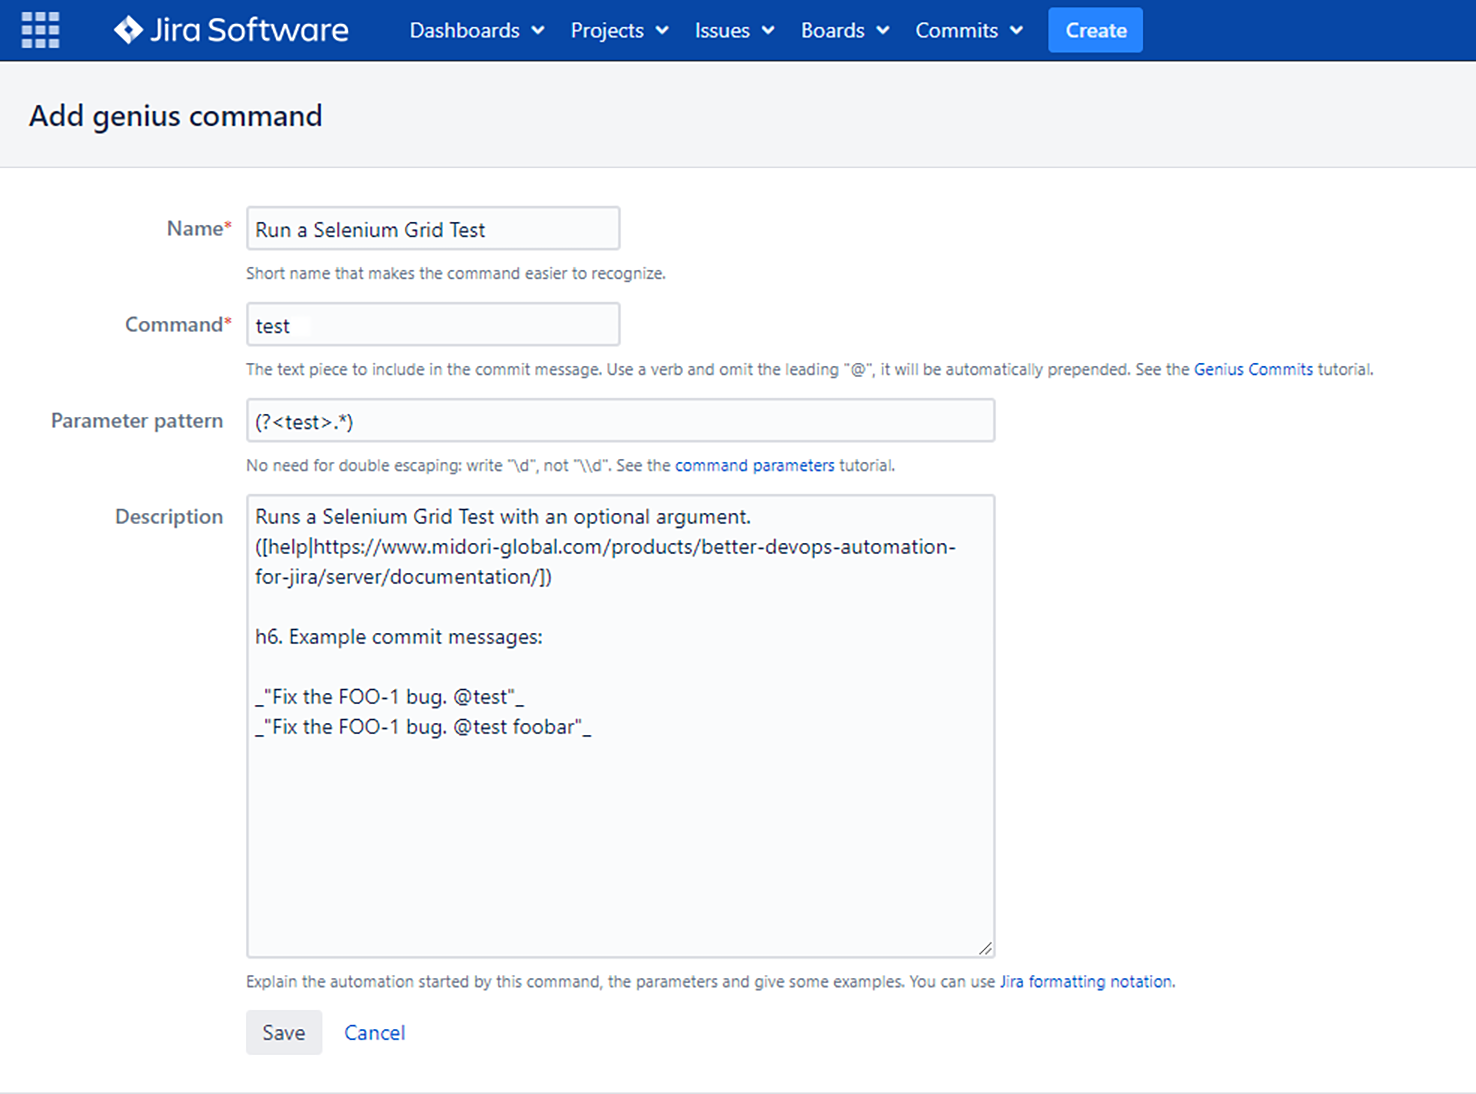
Task: Cancel the command creation
Action: click(374, 1032)
